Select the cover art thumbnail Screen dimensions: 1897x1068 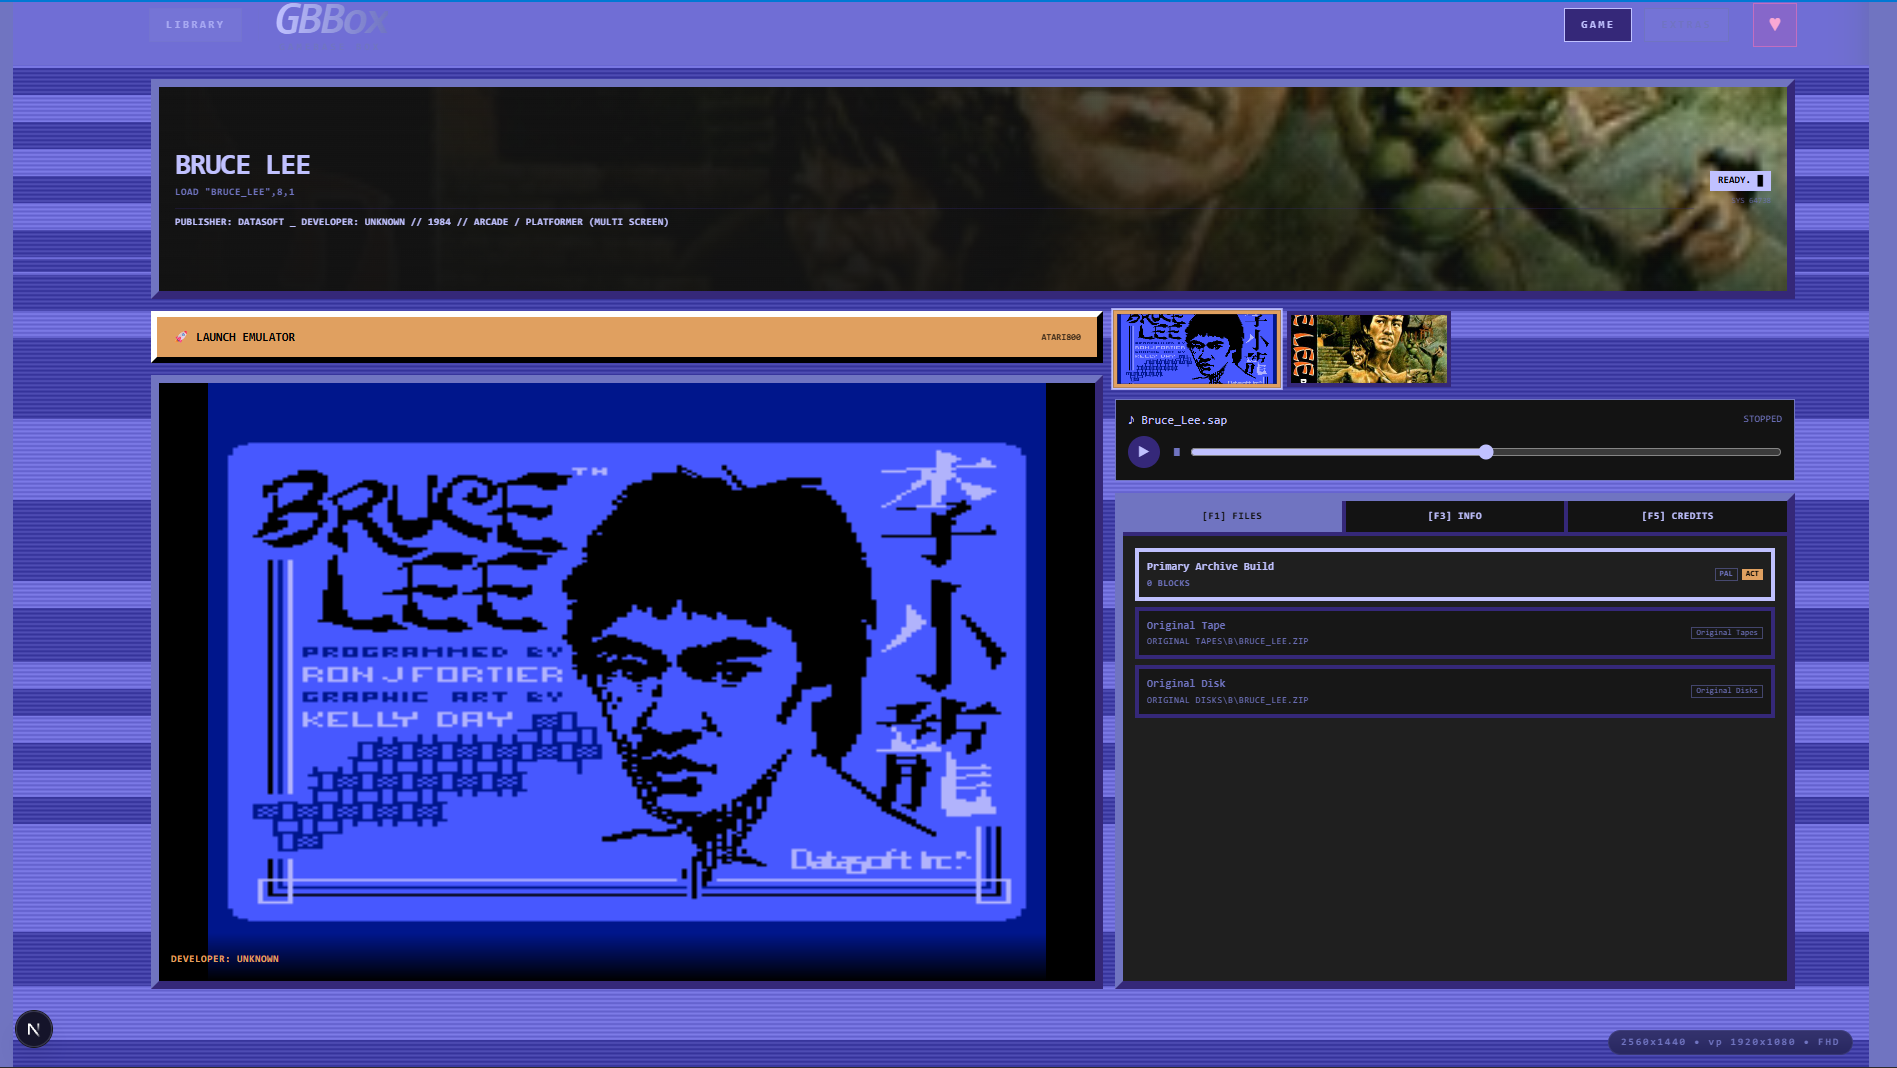pos(1368,349)
